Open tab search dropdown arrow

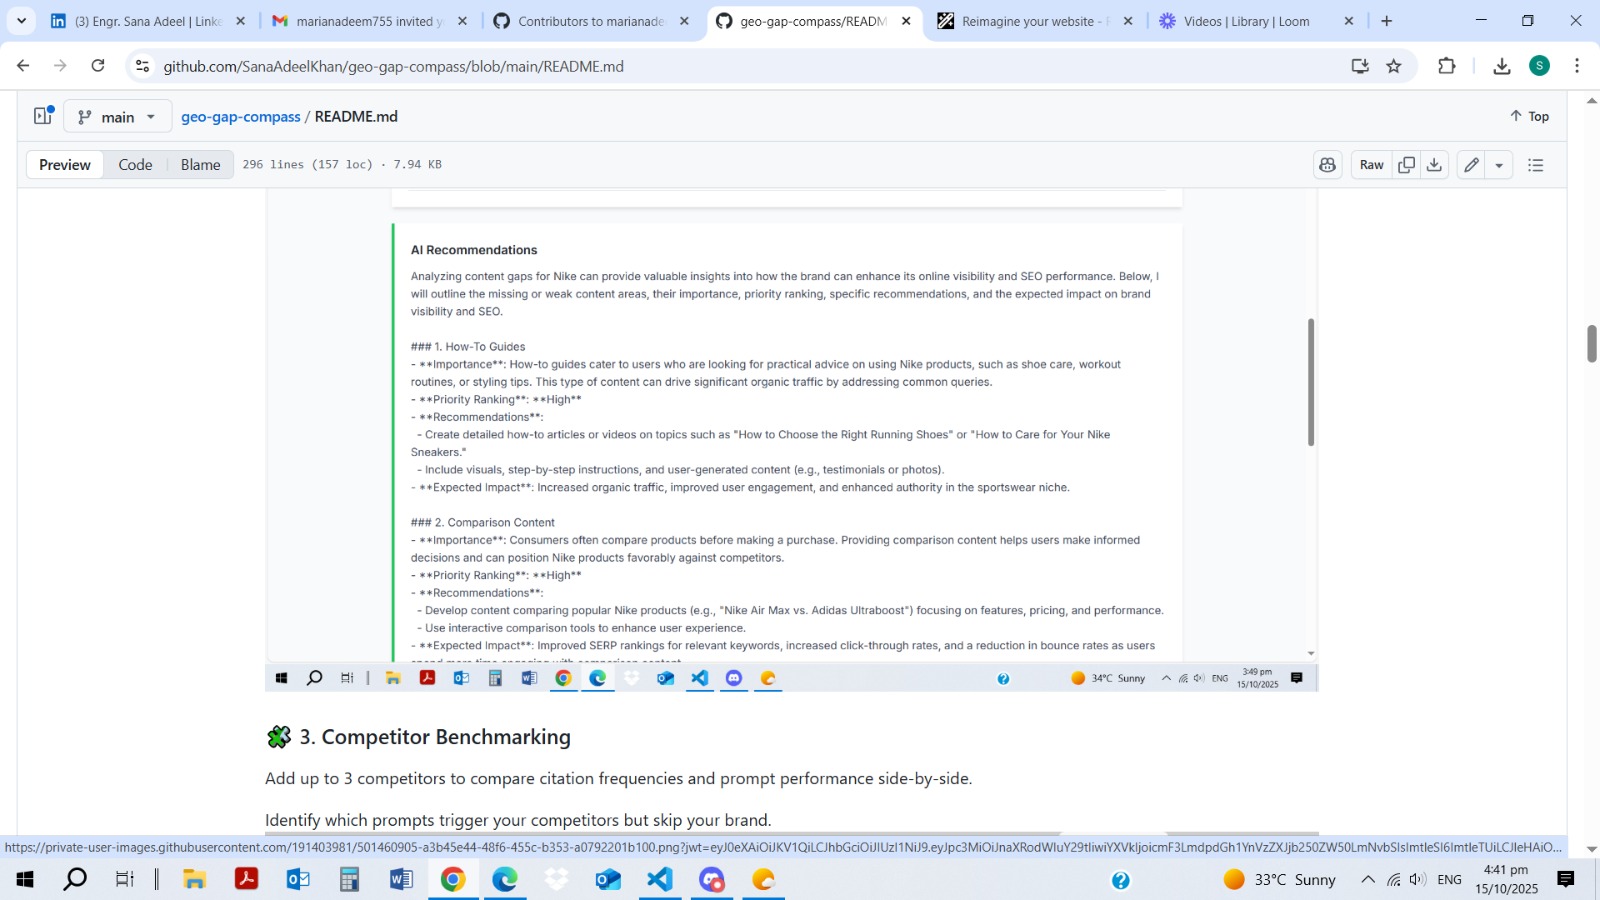pos(21,20)
